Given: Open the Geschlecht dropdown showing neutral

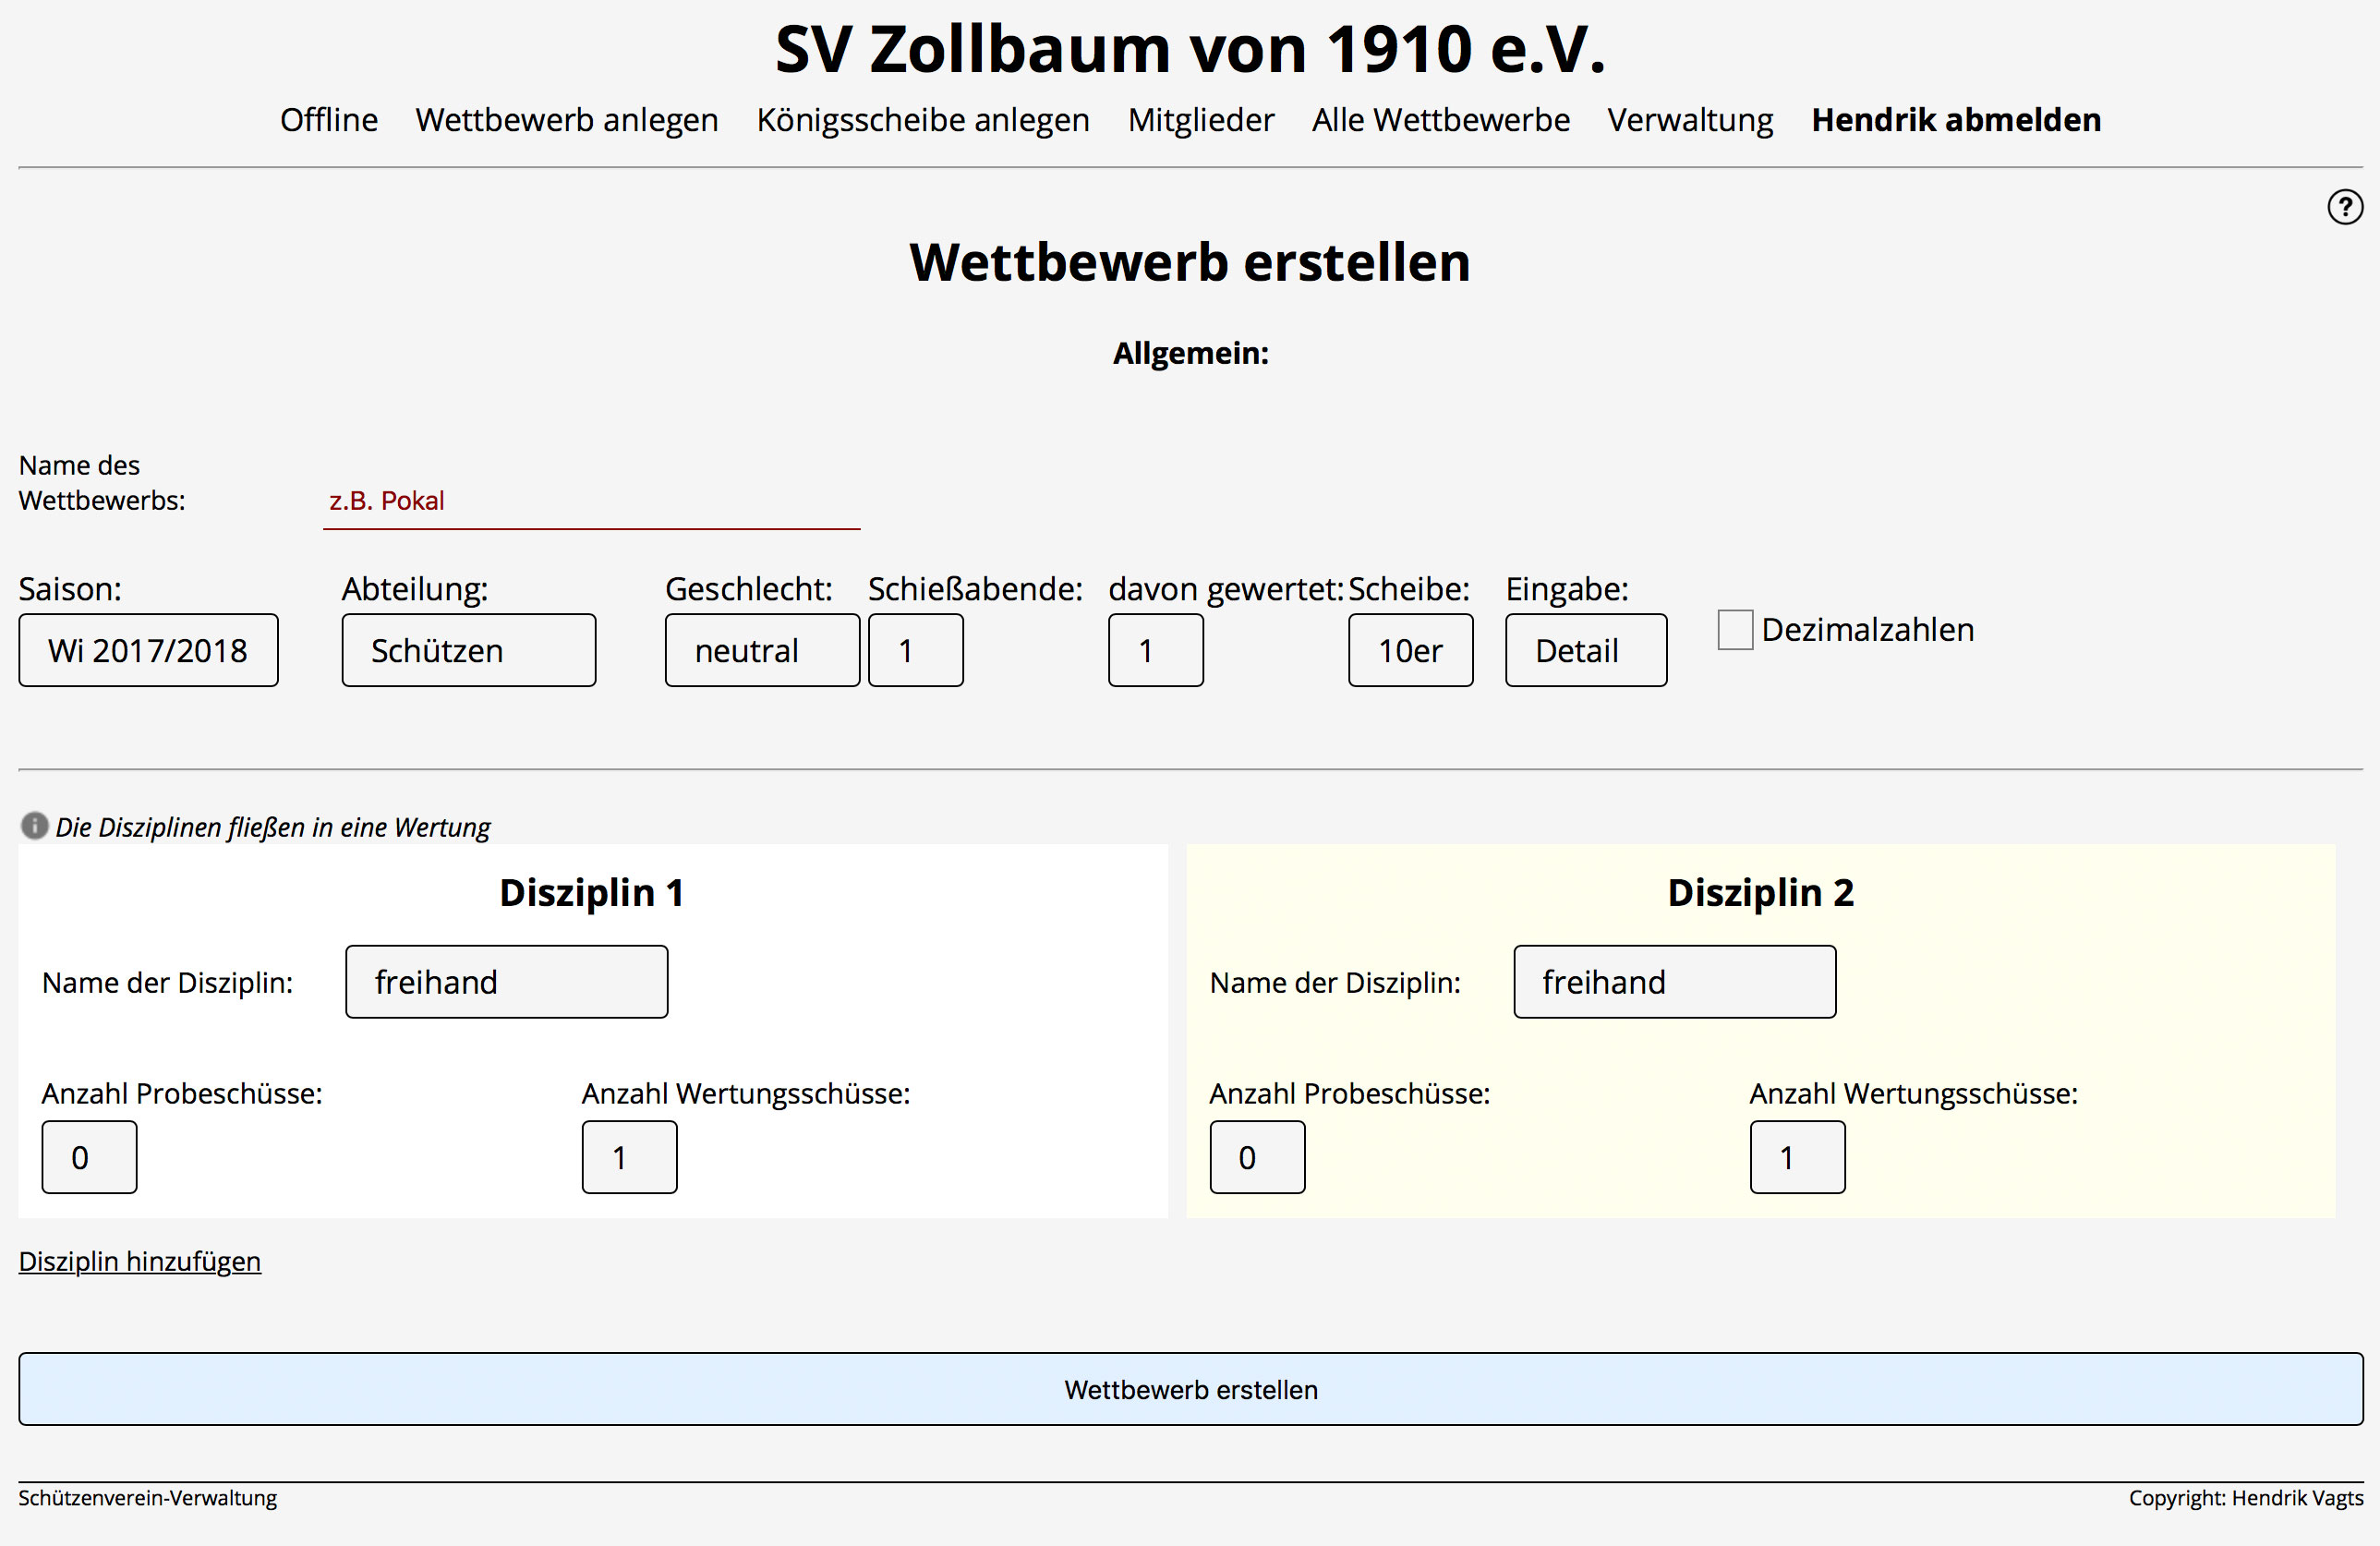Looking at the screenshot, I should point(761,651).
